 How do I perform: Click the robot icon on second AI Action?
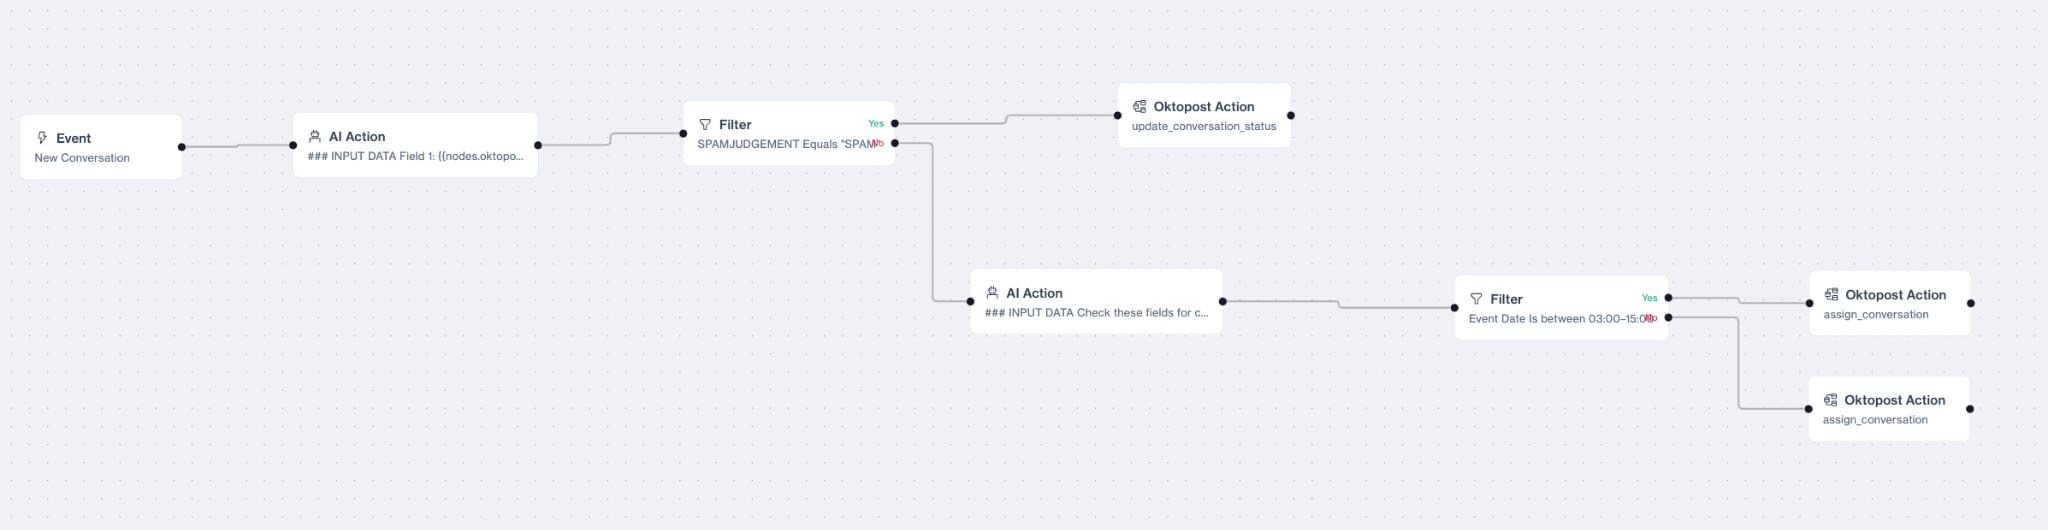point(992,293)
